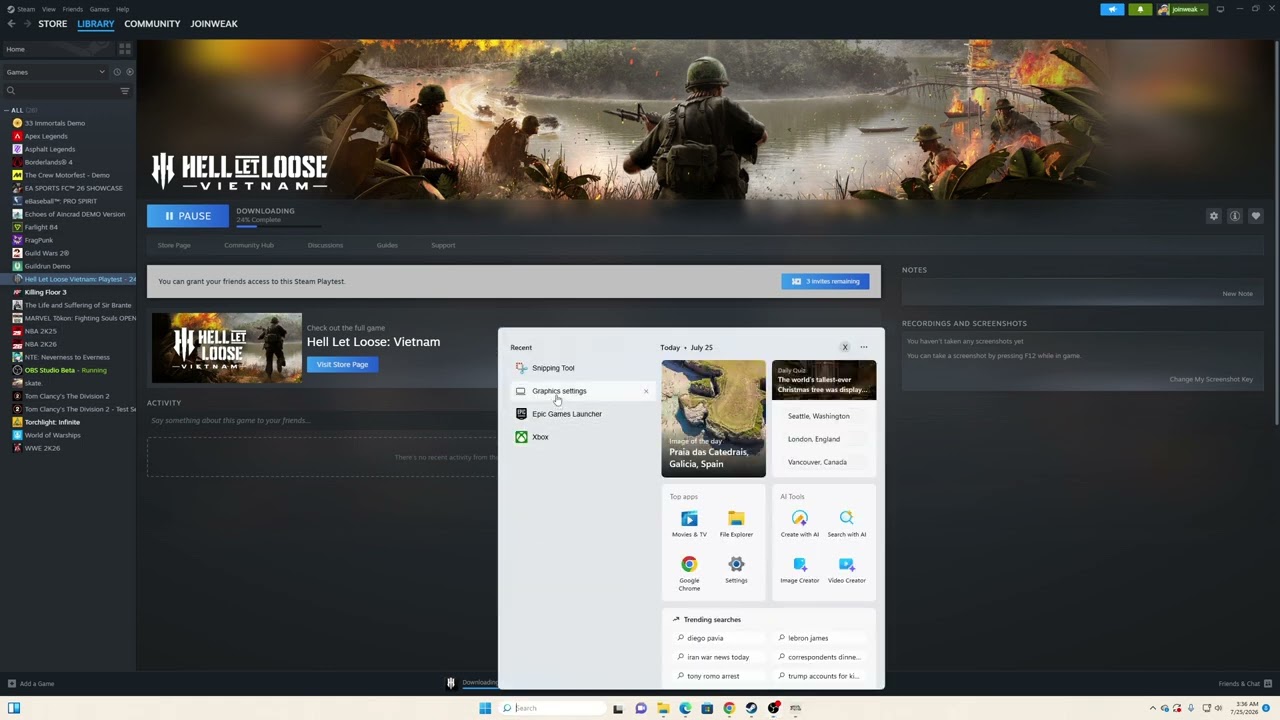Toggle the ready-to-play filter icon

tap(130, 72)
